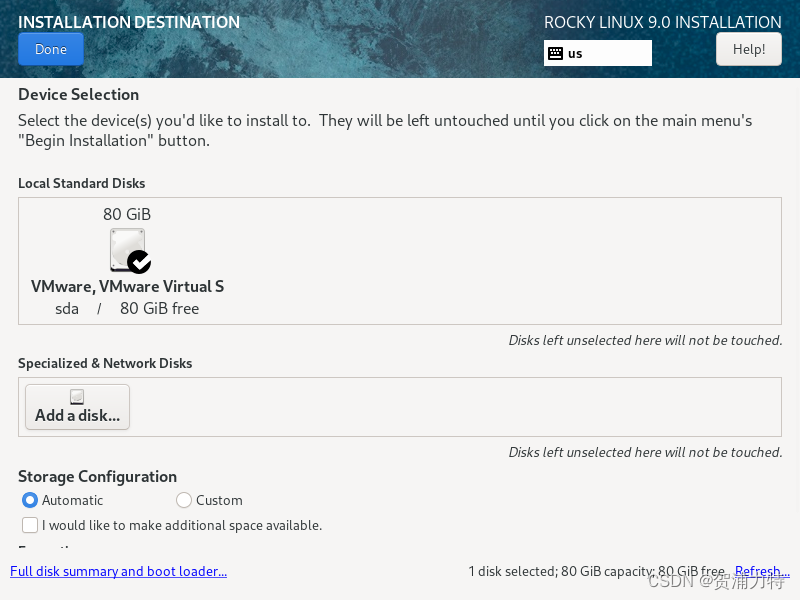800x600 pixels.
Task: Click the keyboard layout icon
Action: click(555, 53)
